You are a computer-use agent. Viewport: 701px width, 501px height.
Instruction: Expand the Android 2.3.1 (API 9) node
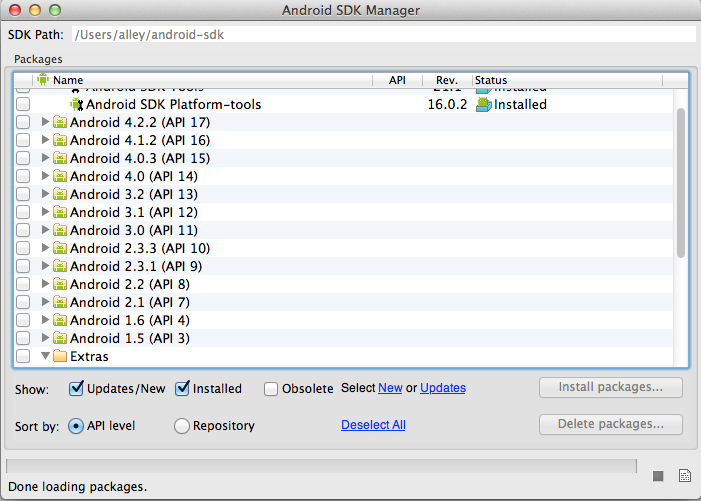(x=45, y=265)
